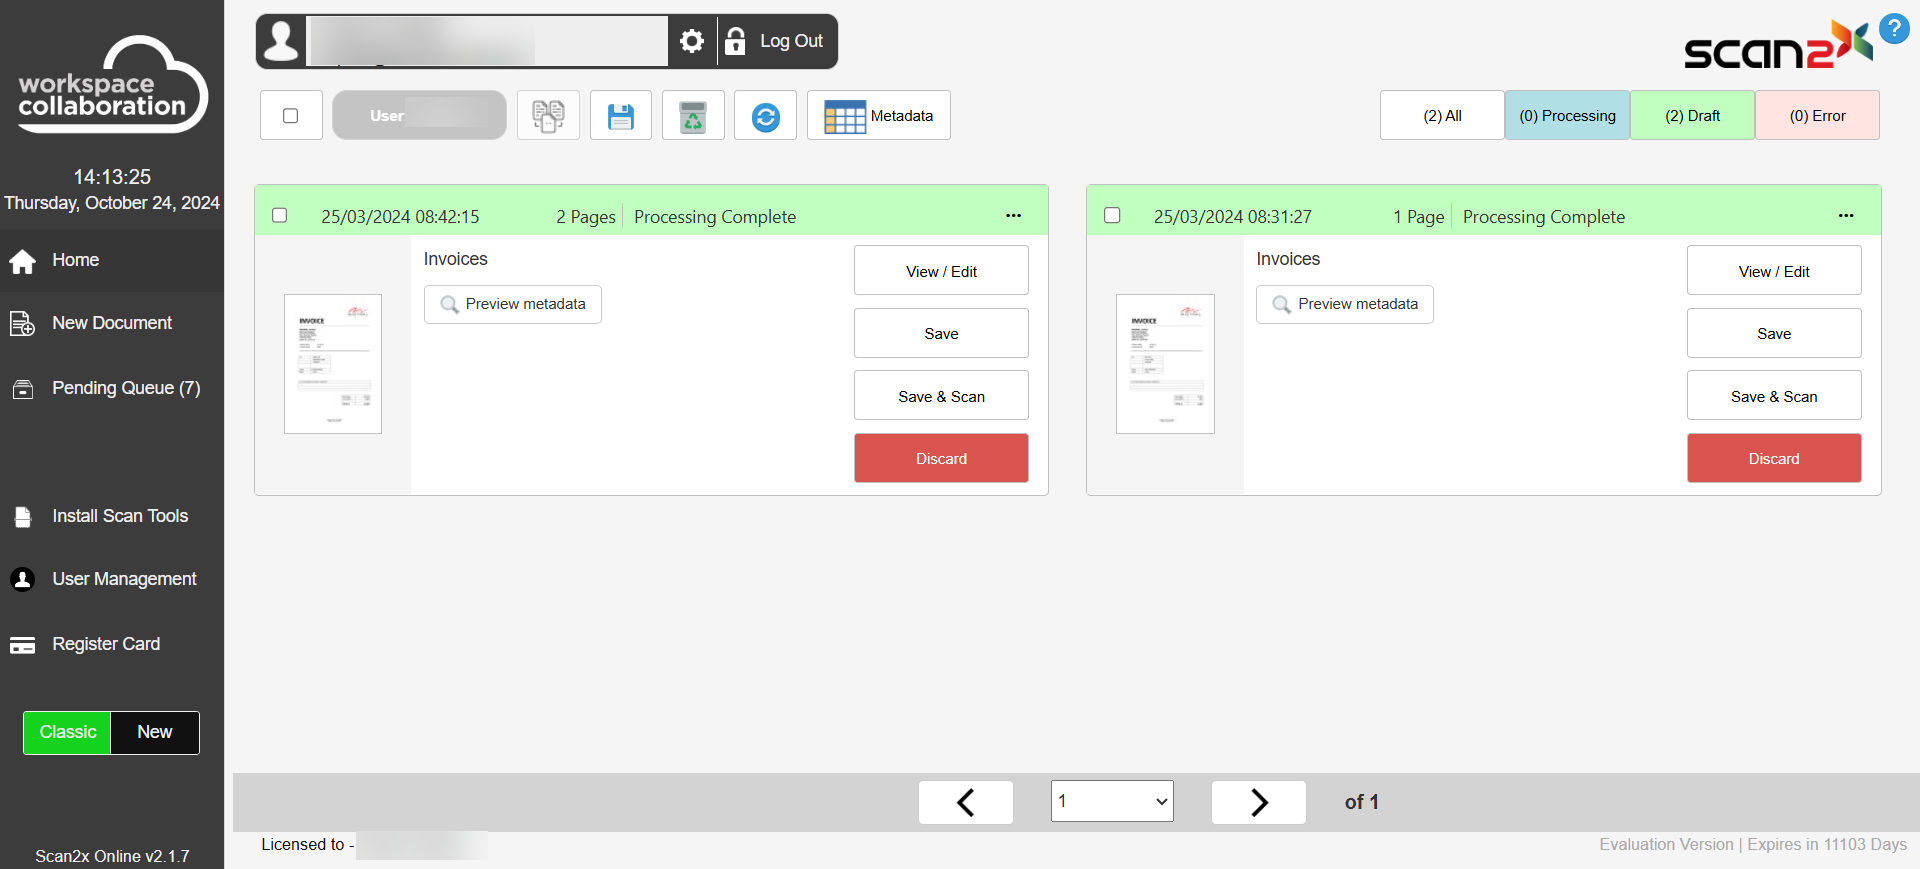Image resolution: width=1920 pixels, height=869 pixels.
Task: Open Pending Queue (7) in sidebar
Action: [126, 388]
